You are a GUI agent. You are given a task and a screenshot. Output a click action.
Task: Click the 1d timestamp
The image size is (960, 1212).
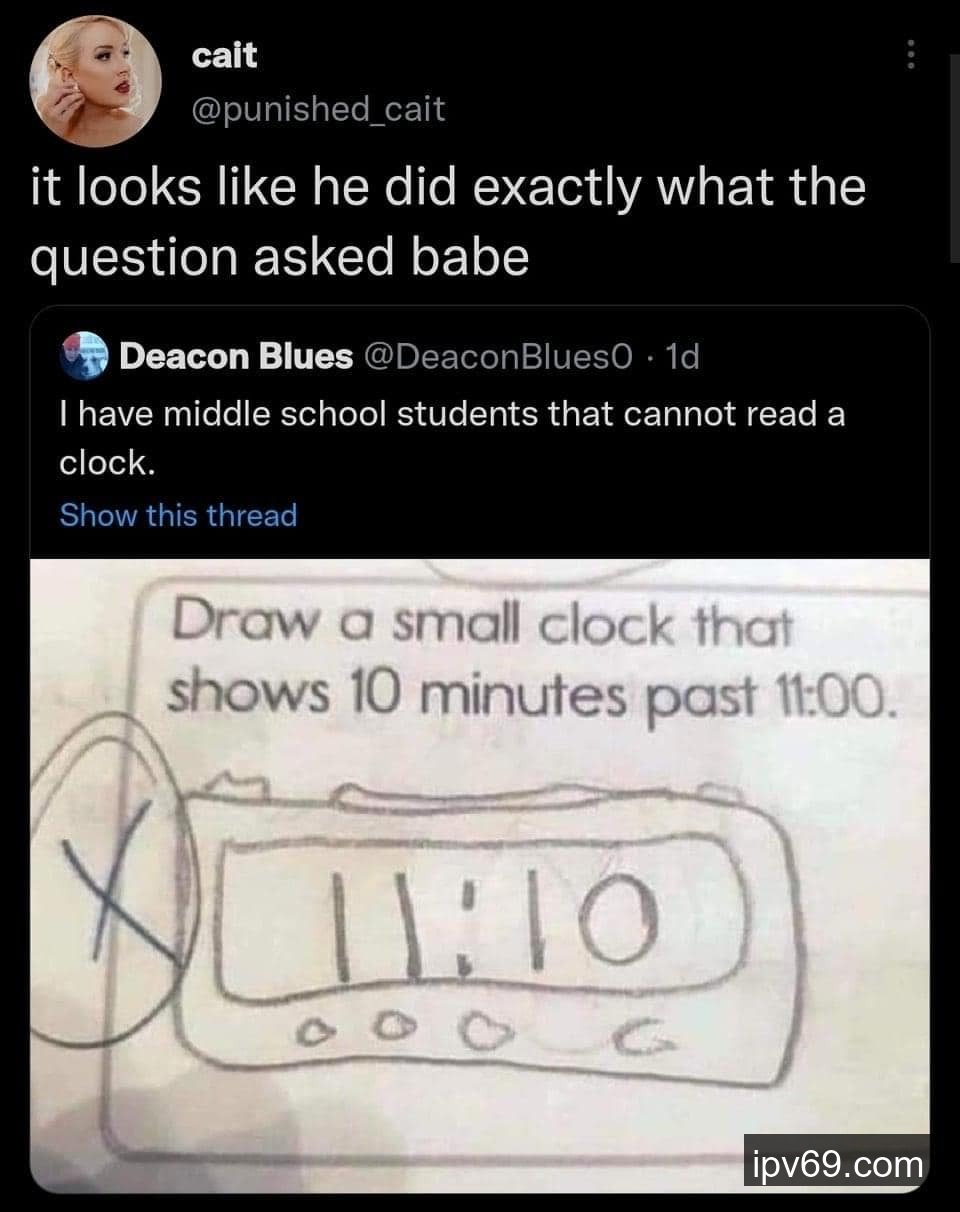[x=682, y=356]
